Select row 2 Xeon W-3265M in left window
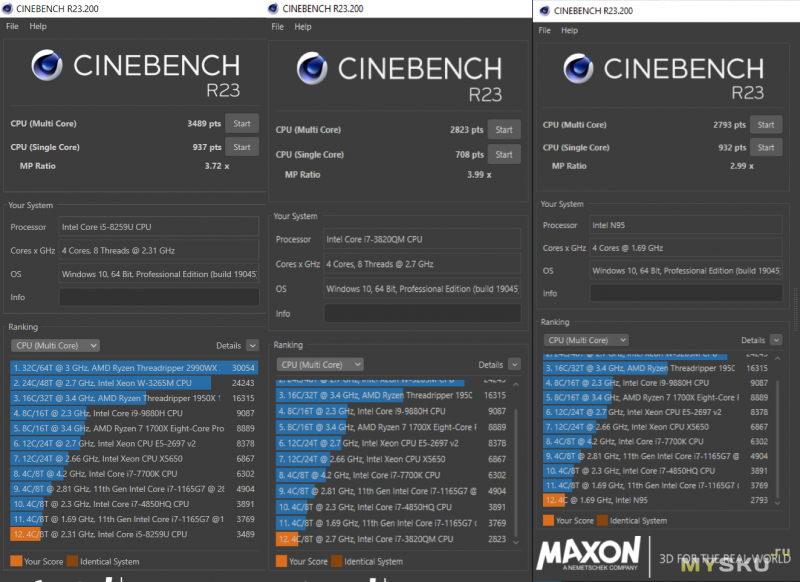Viewport: 800px width, 582px height. 134,383
